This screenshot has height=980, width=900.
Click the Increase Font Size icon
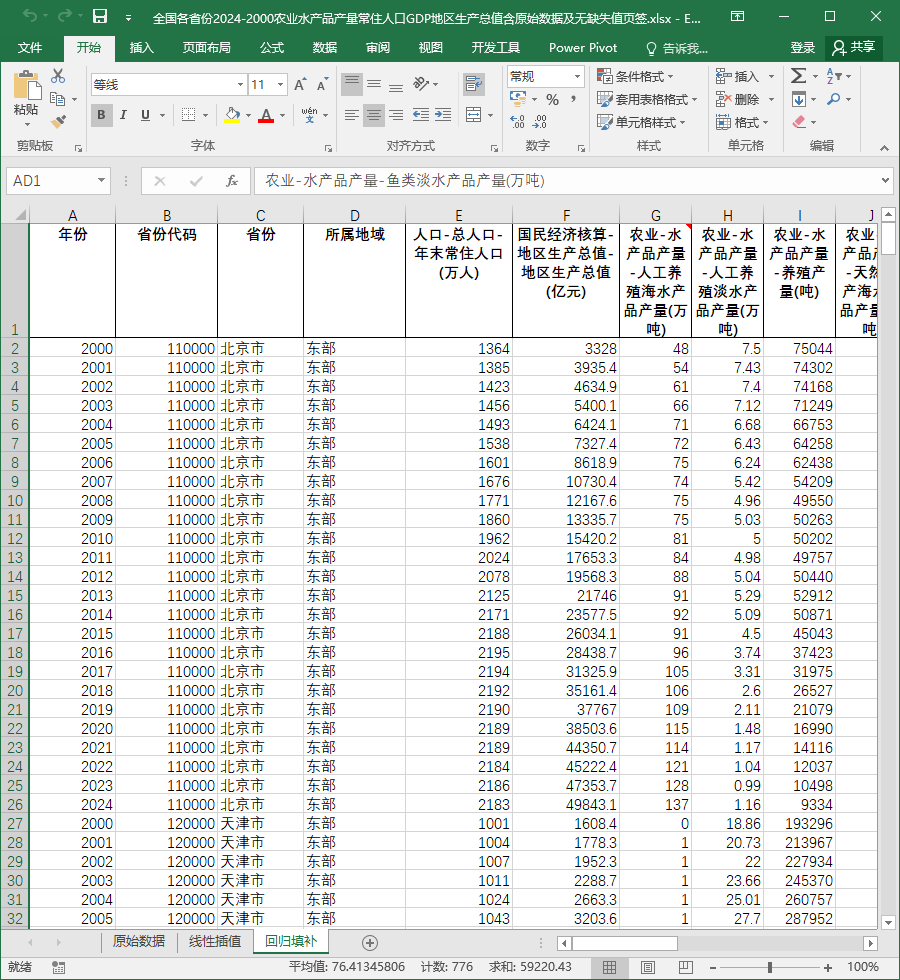tap(300, 85)
